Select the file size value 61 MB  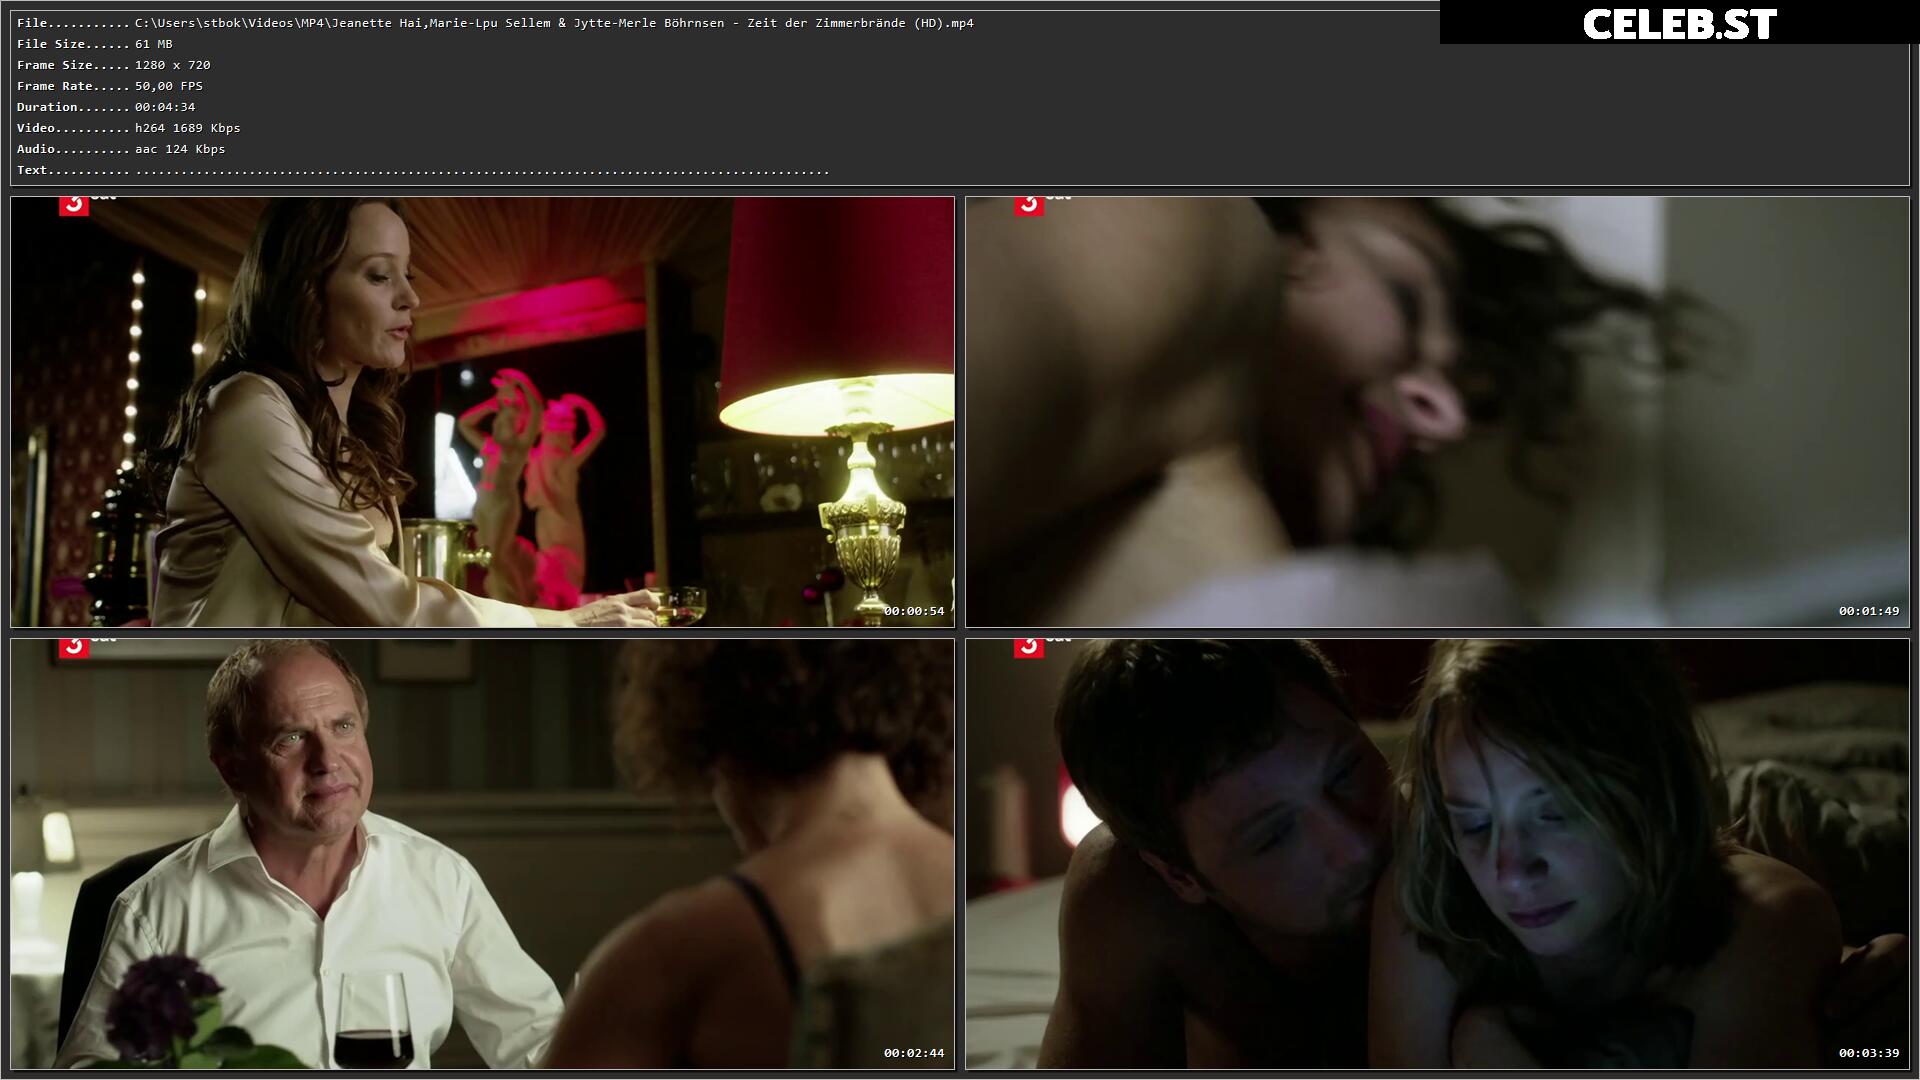point(154,44)
